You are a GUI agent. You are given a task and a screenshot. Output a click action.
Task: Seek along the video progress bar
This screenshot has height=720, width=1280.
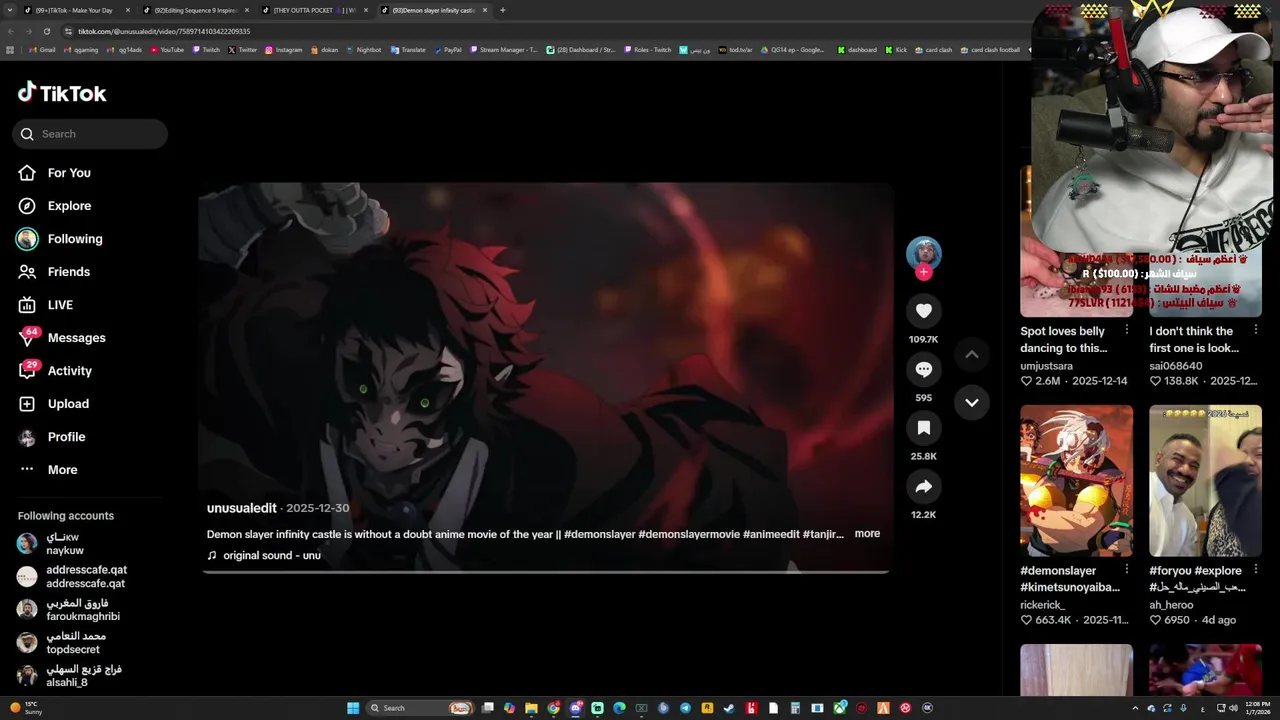pos(545,572)
